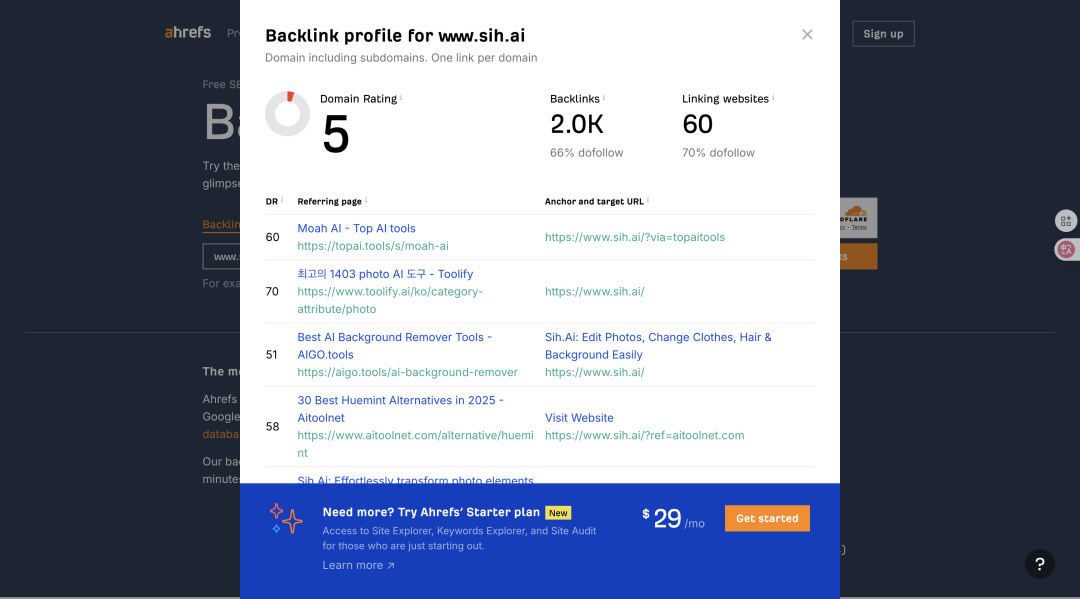Click the Visit Website anchor link
Viewport: 1080px width, 599px height.
pos(579,418)
